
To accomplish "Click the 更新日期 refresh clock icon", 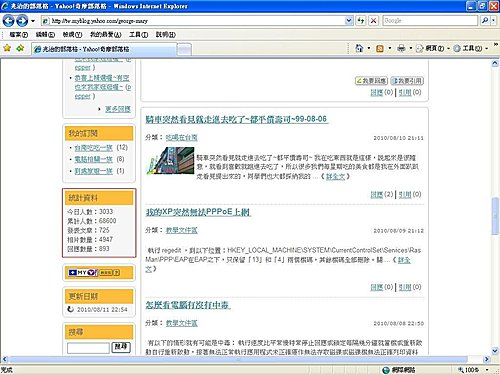I will click(71, 309).
